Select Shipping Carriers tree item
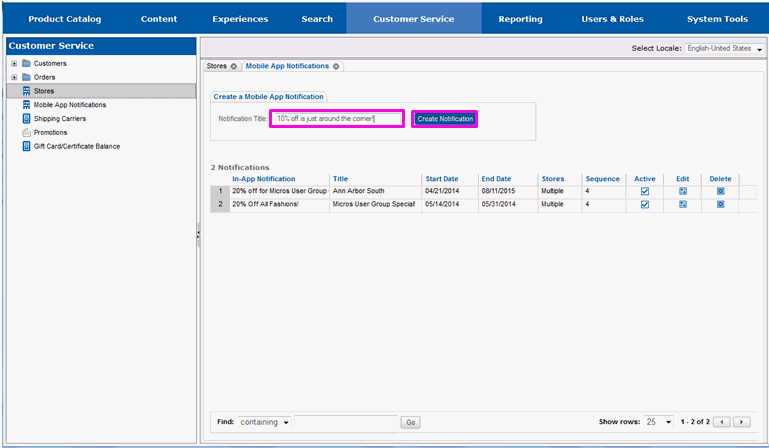 60,119
